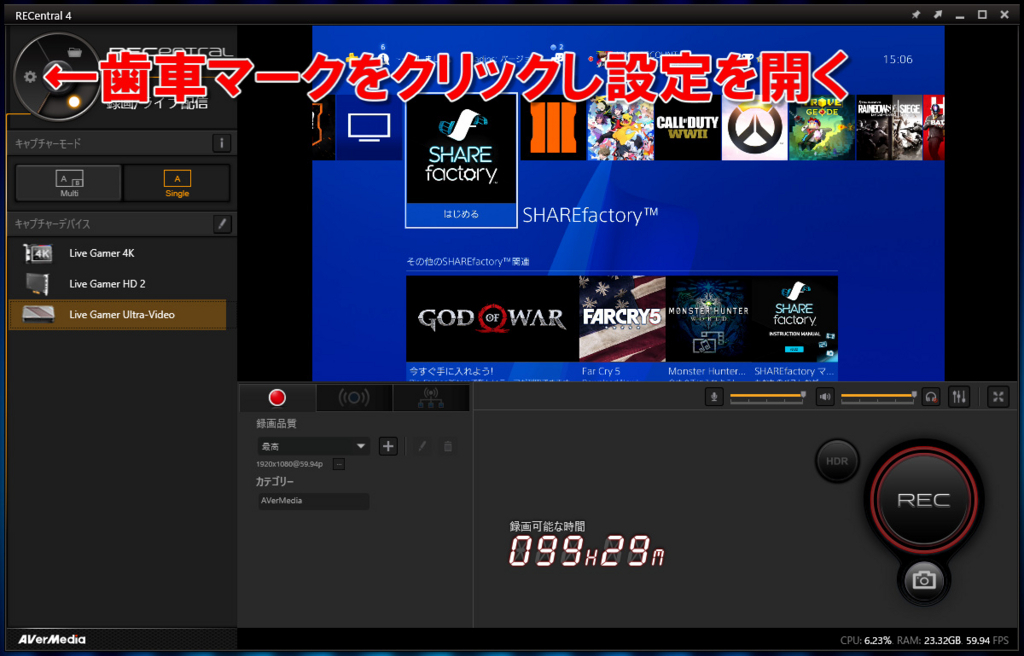Enter fullscreen preview with the expand icon
This screenshot has width=1024, height=656.
[x=997, y=397]
